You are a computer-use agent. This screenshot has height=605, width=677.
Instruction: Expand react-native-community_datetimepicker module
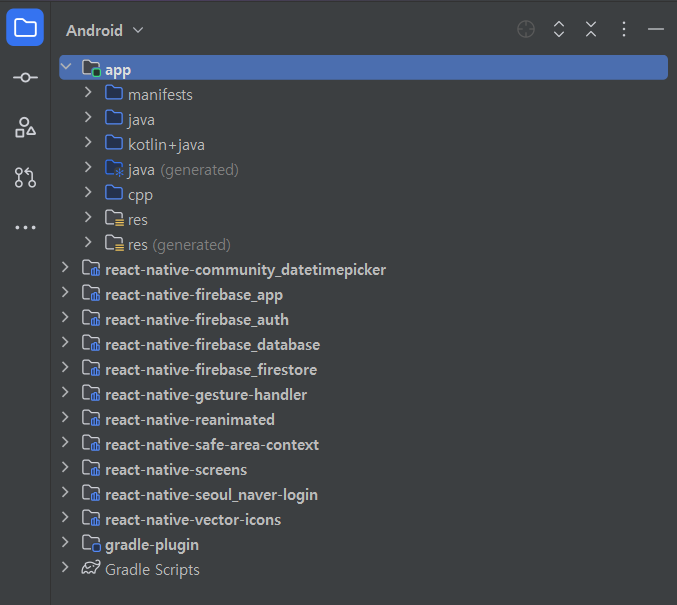[x=65, y=267]
